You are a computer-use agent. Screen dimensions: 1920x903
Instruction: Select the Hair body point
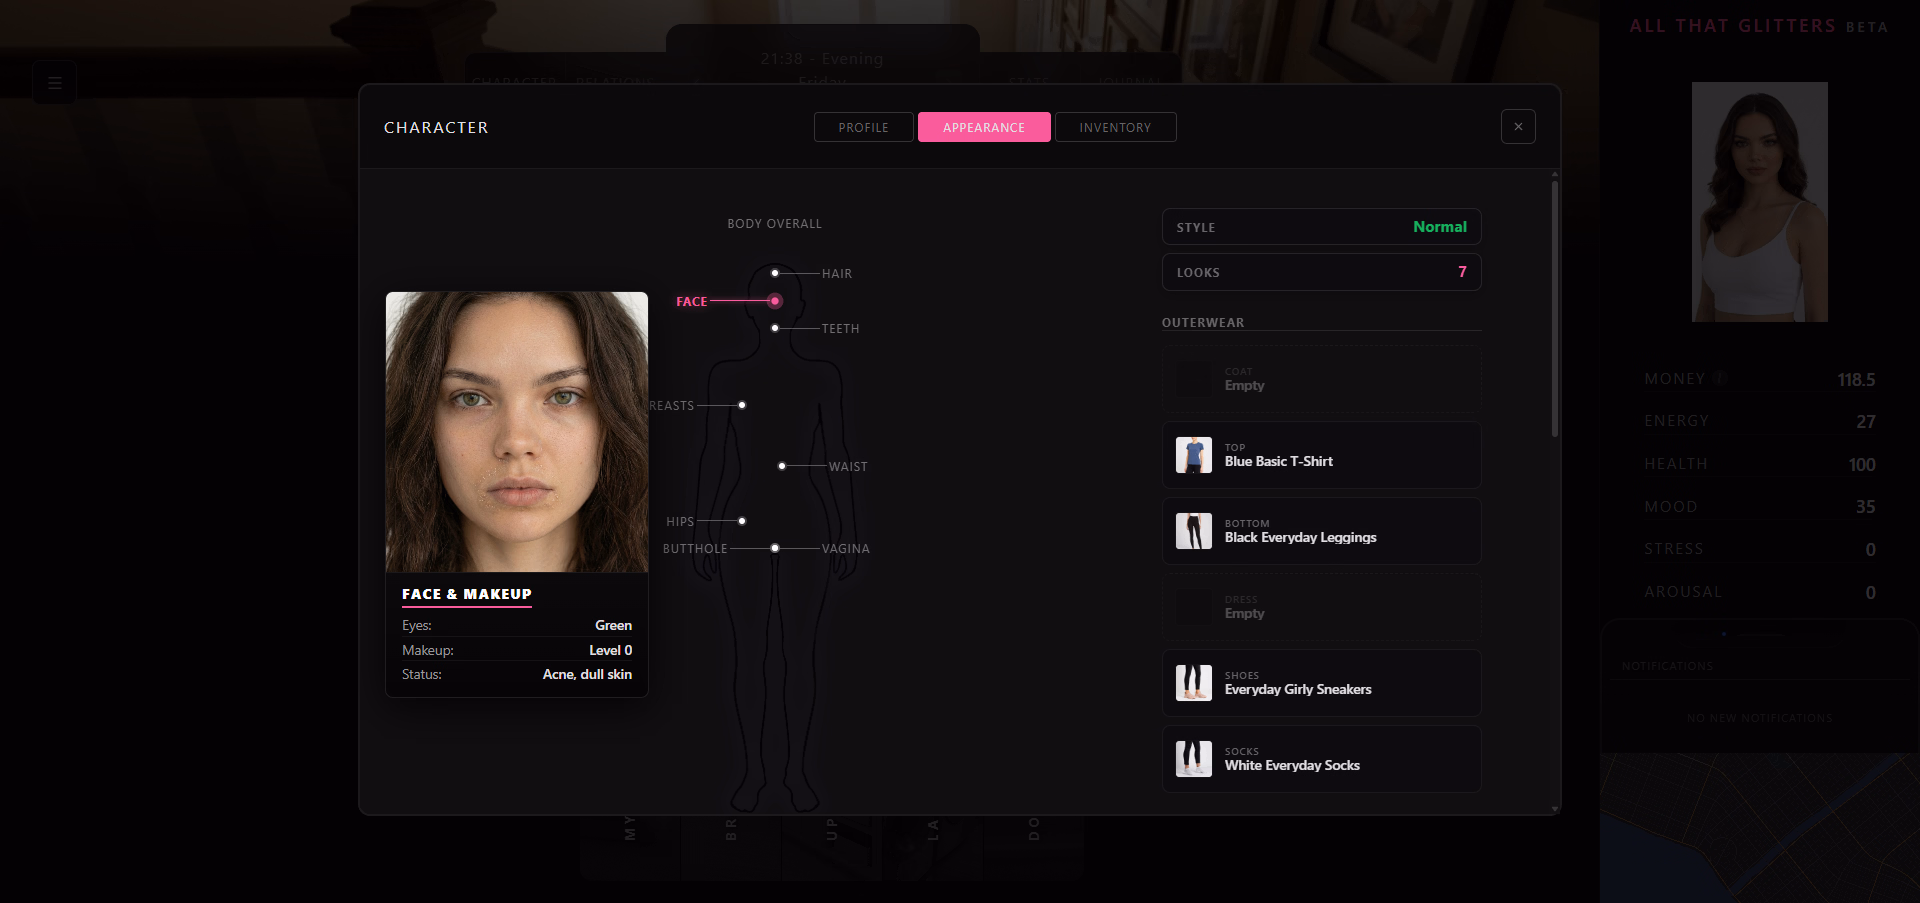pyautogui.click(x=775, y=273)
